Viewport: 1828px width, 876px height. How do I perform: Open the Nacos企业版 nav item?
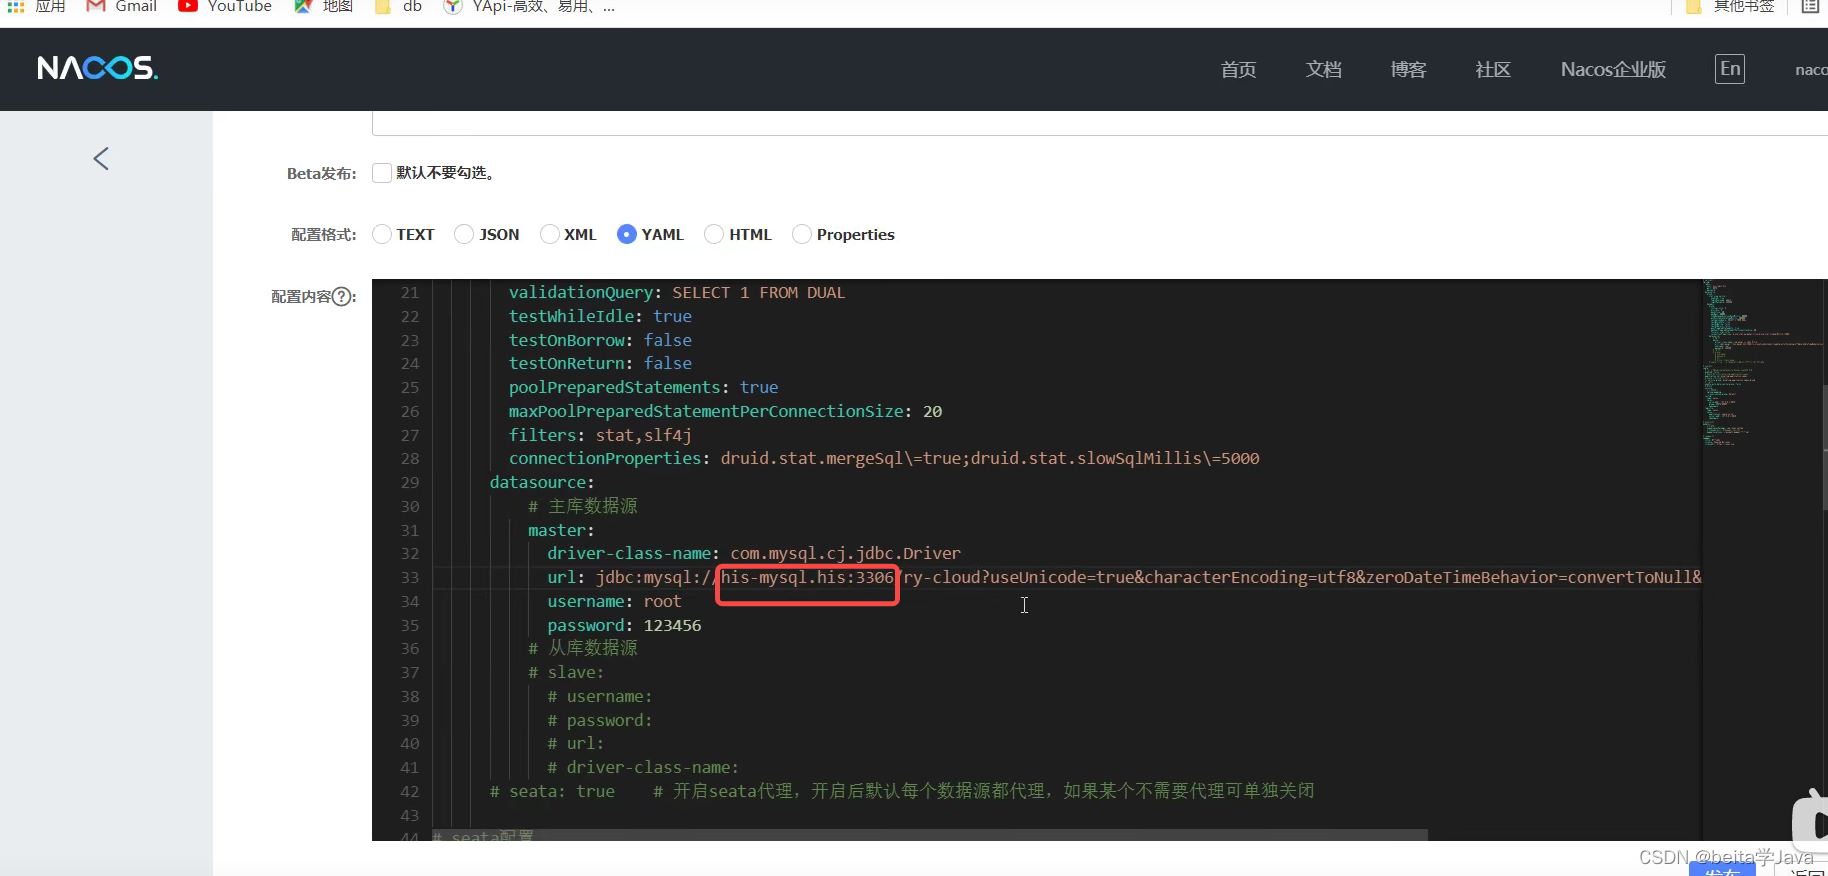tap(1613, 69)
